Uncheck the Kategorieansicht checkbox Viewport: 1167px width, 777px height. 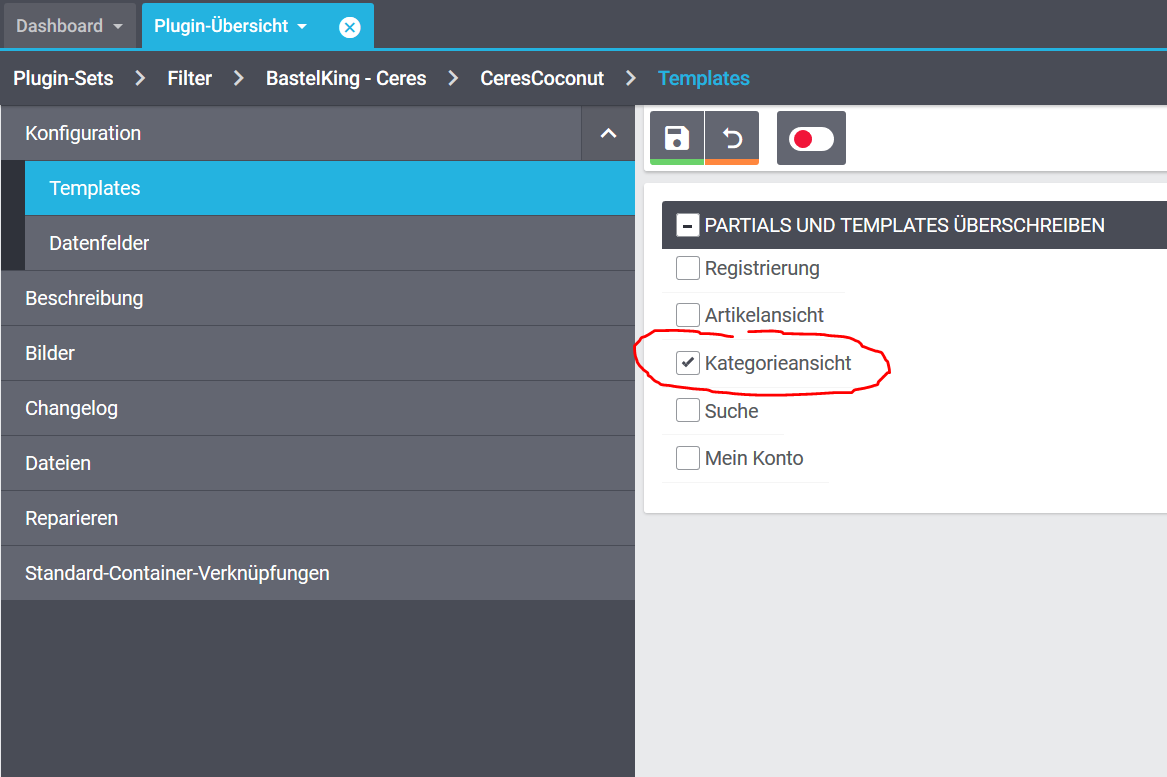coord(688,362)
